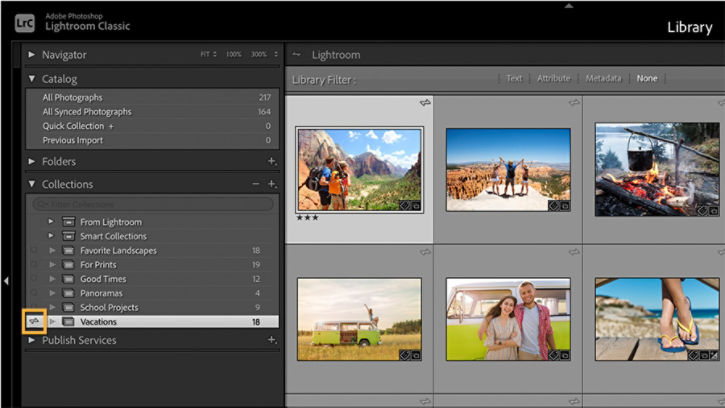Select the Metadata library filter
This screenshot has width=725, height=408.
pyautogui.click(x=603, y=78)
